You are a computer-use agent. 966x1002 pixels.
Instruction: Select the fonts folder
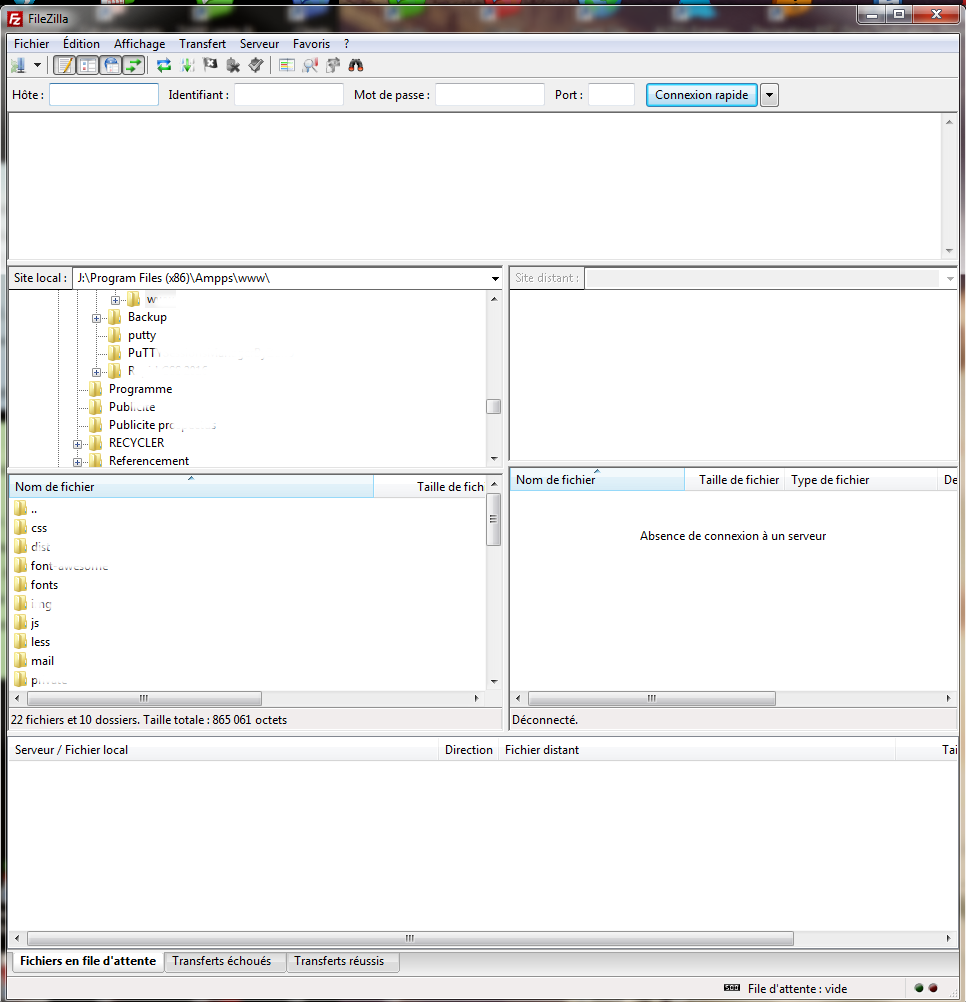[44, 585]
